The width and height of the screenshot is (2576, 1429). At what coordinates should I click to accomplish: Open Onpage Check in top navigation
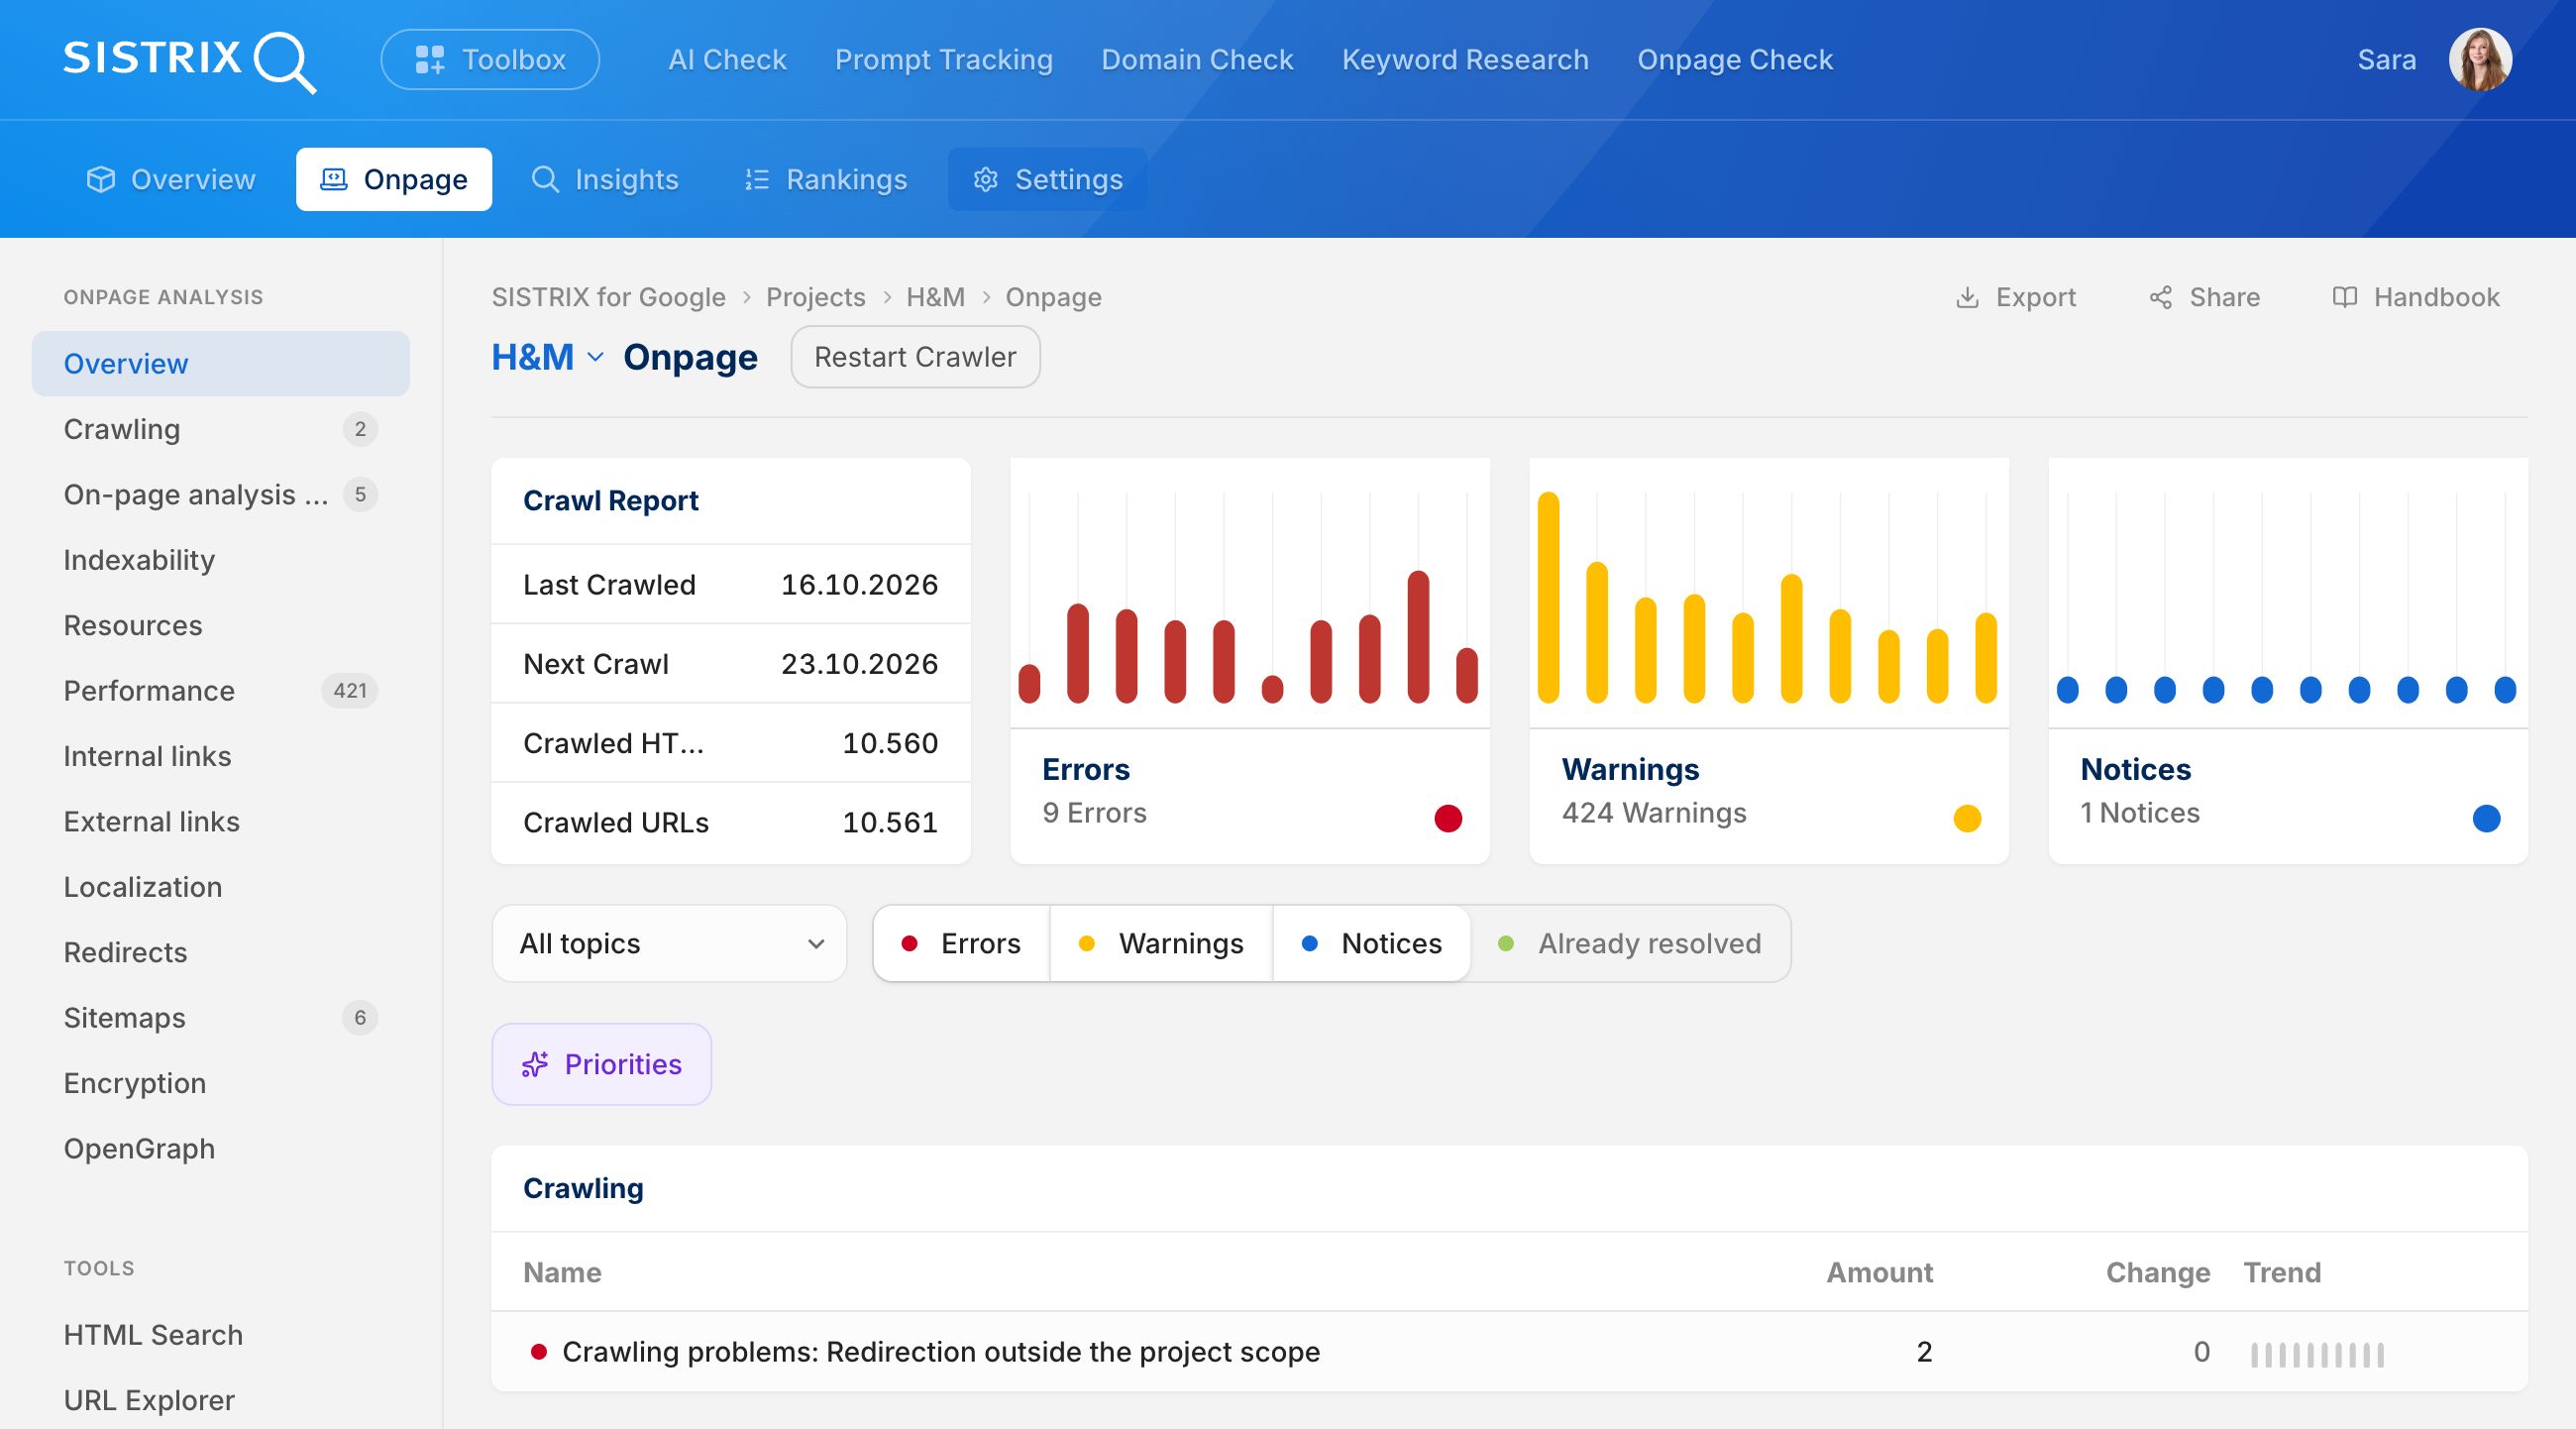(x=1735, y=60)
